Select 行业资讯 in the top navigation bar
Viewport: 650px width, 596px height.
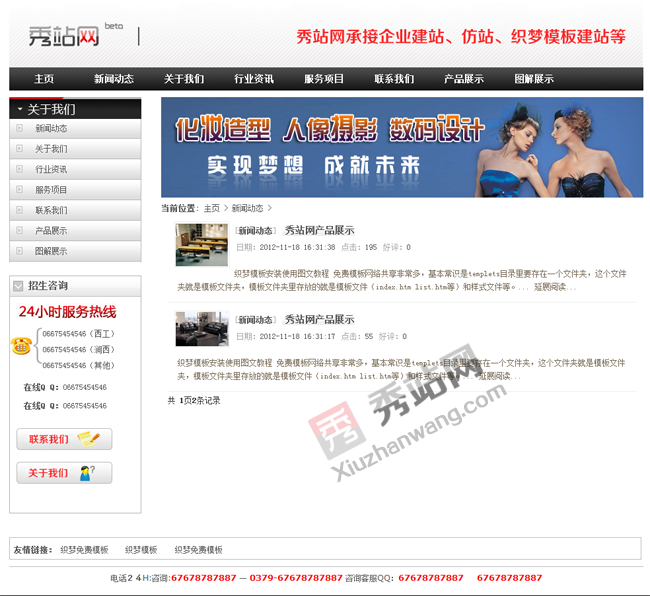[254, 79]
